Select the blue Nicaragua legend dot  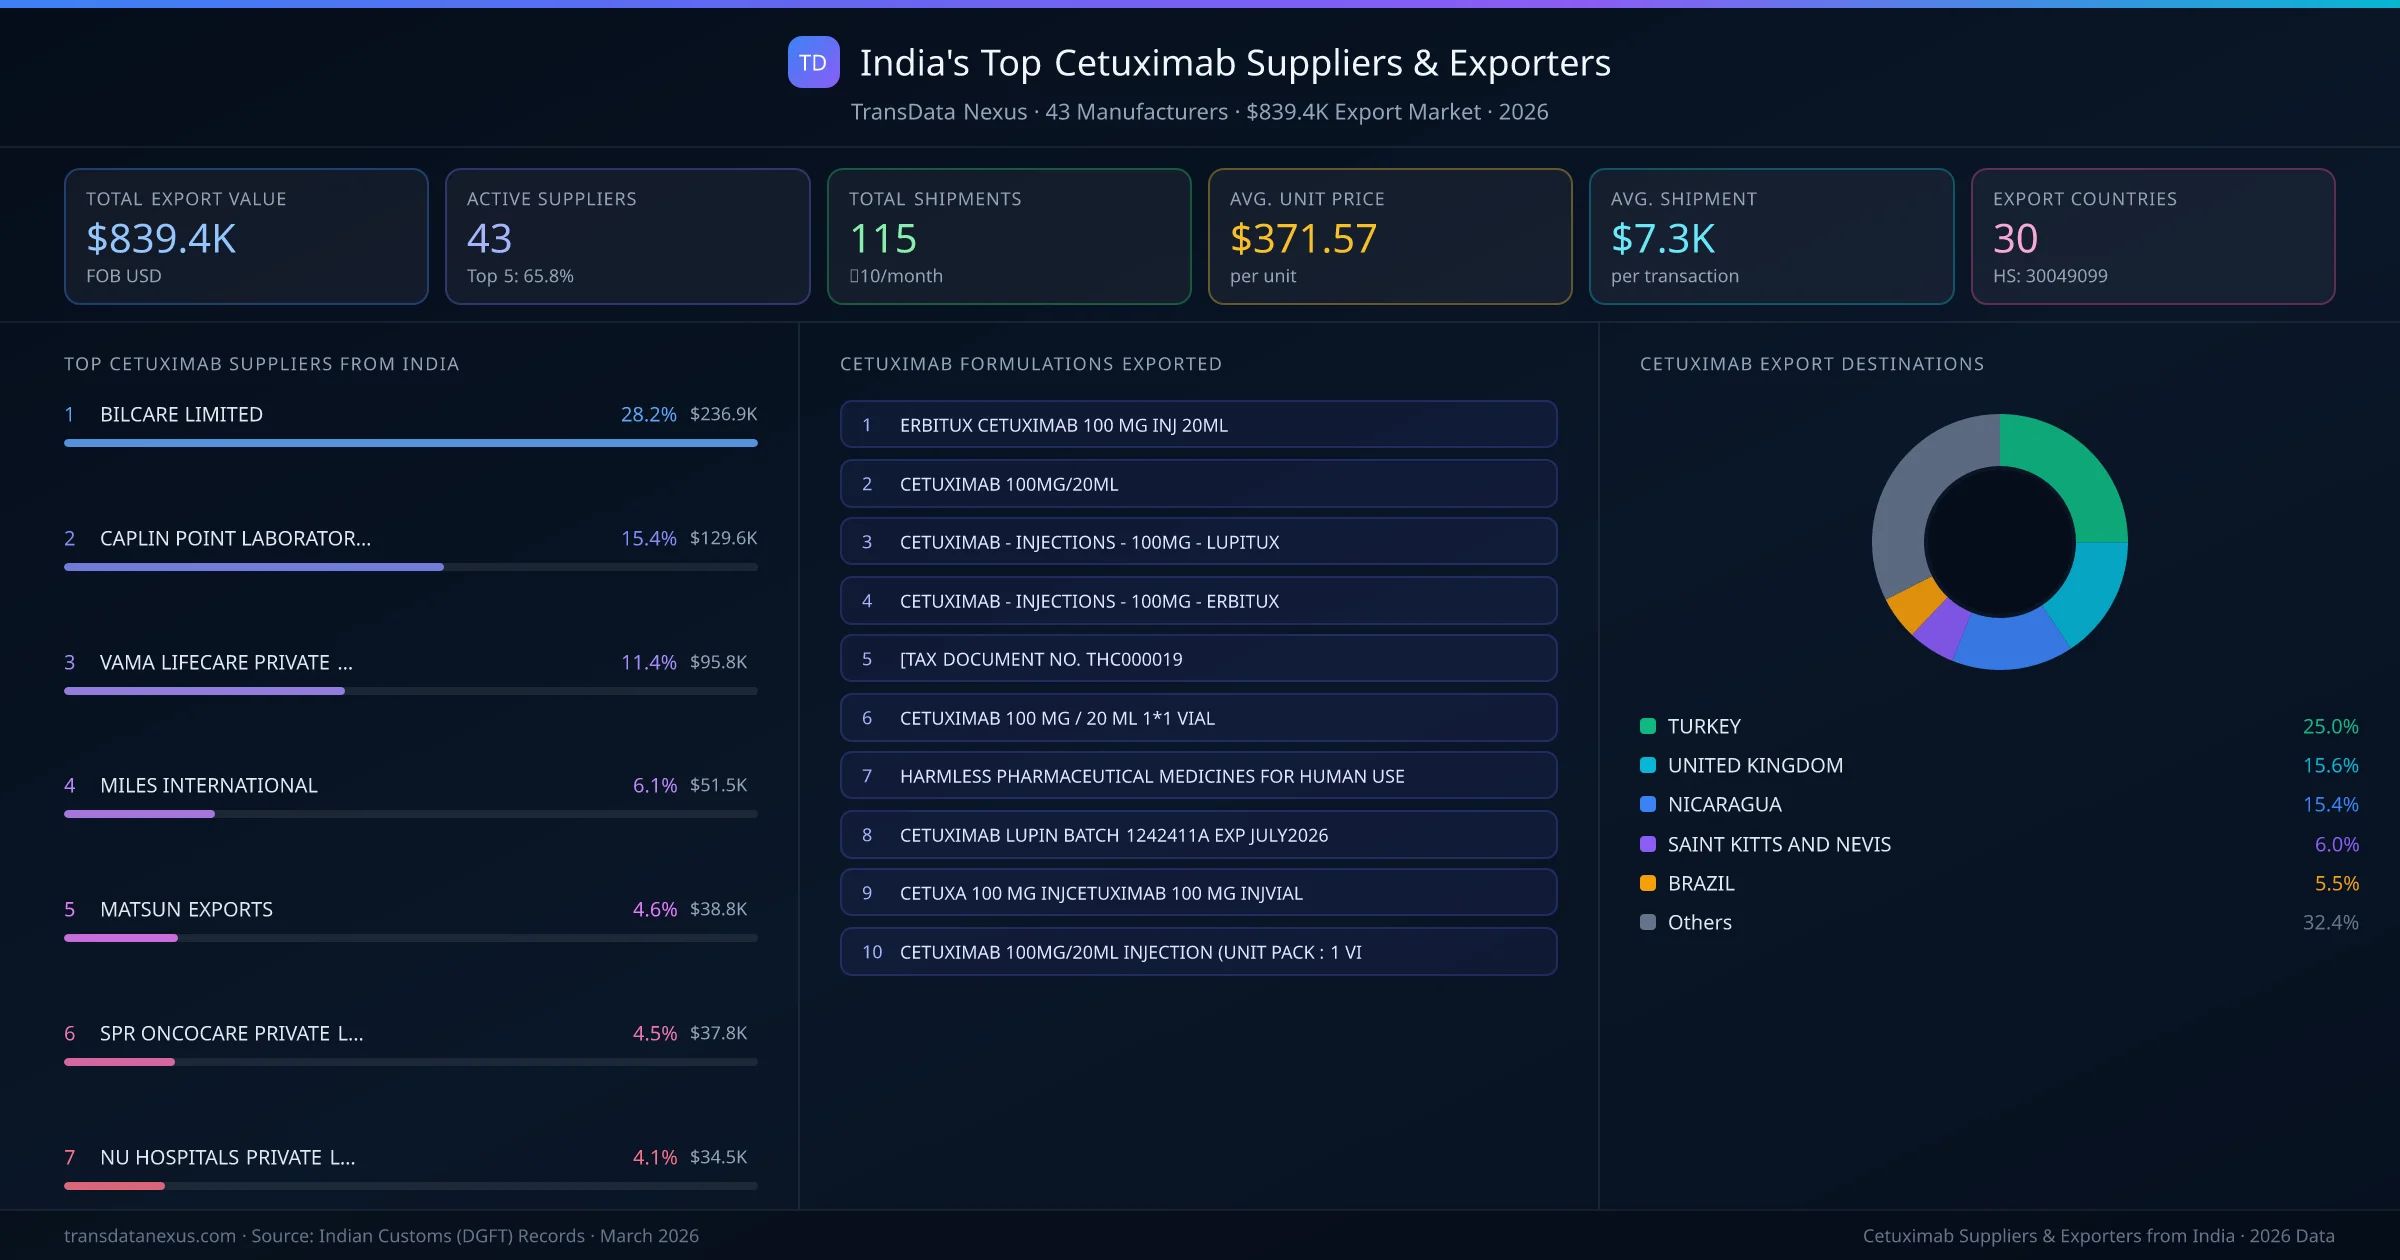tap(1646, 804)
